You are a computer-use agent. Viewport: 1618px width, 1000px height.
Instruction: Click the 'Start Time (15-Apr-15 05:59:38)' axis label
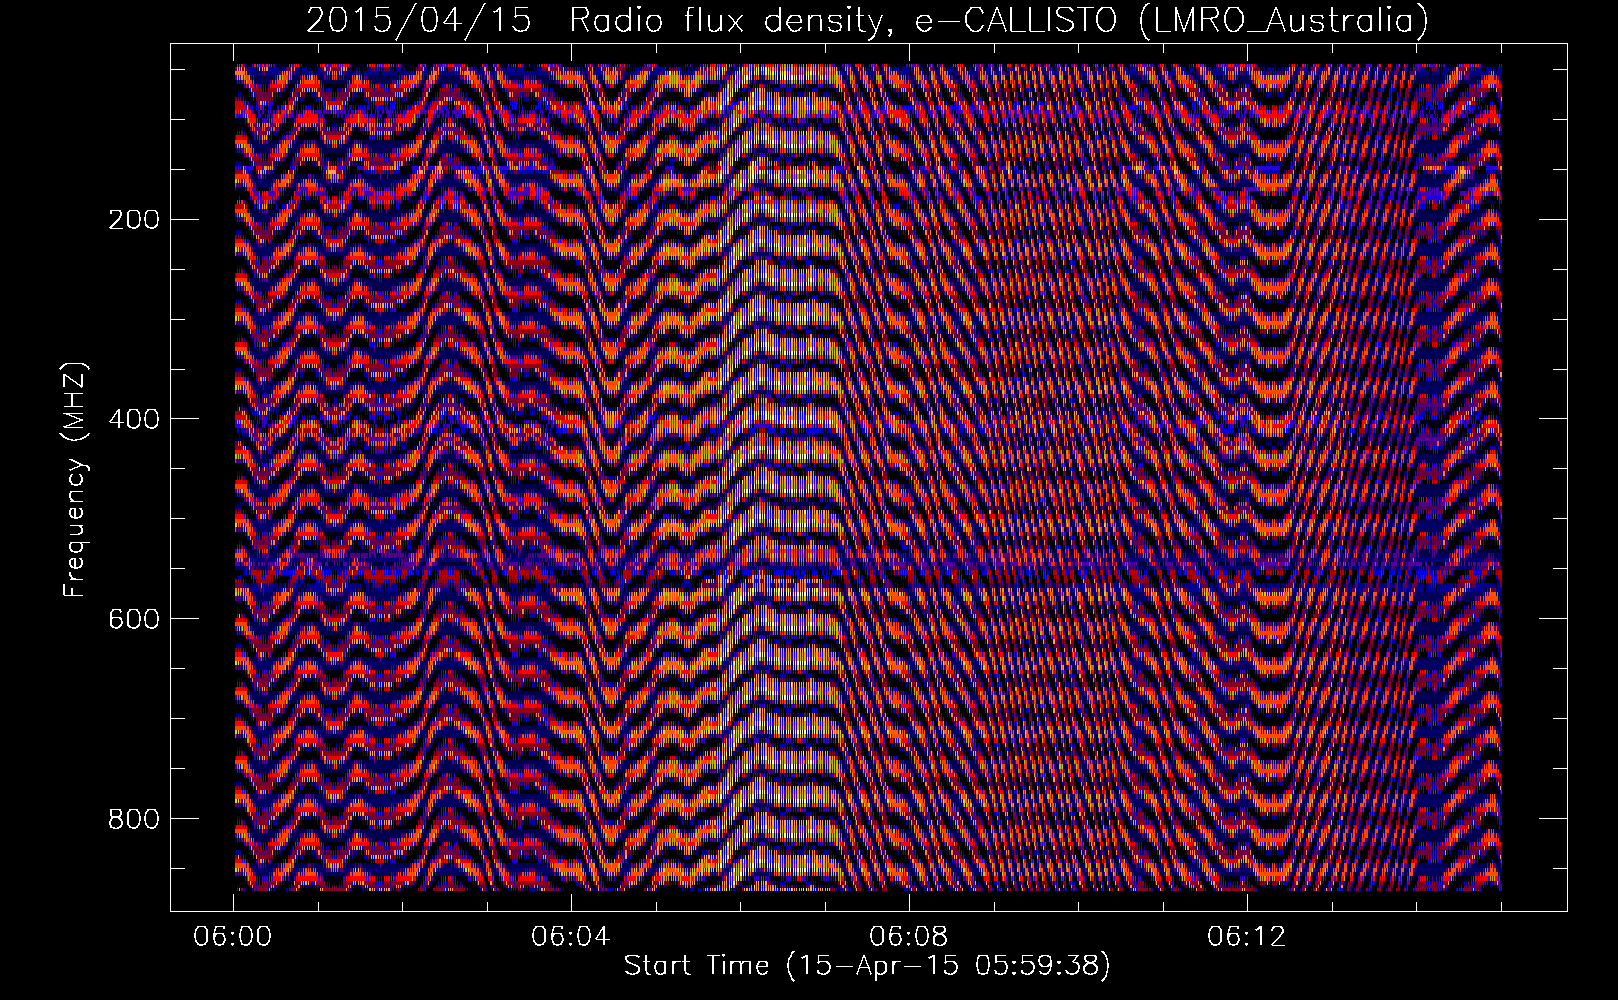click(x=867, y=966)
